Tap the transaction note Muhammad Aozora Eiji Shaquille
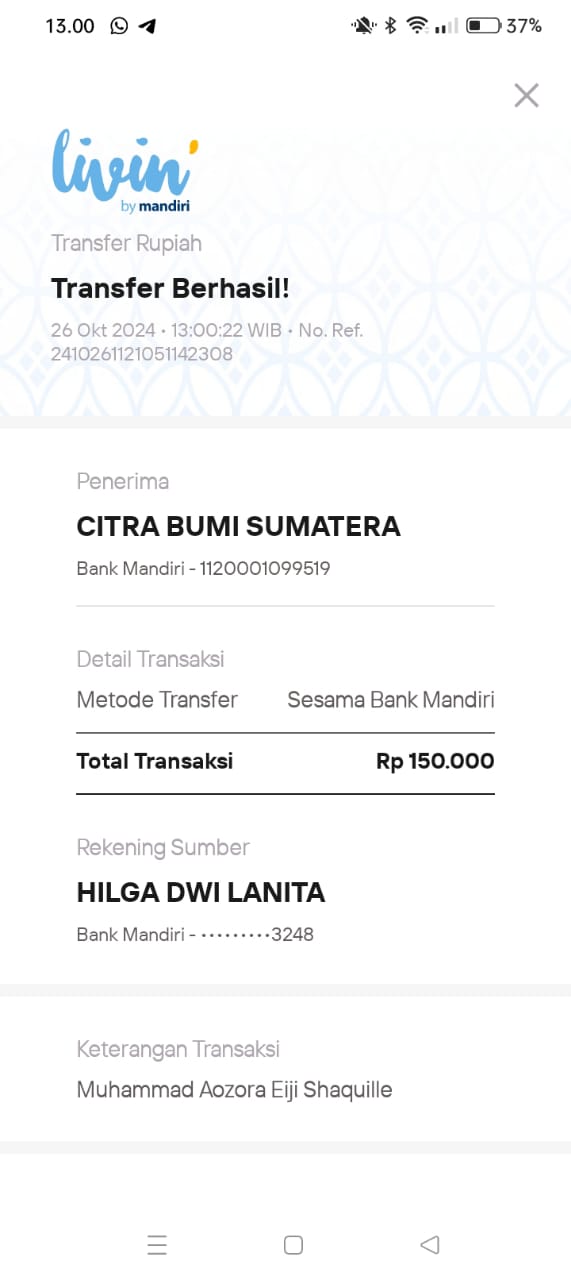571x1280 pixels. [x=234, y=1090]
